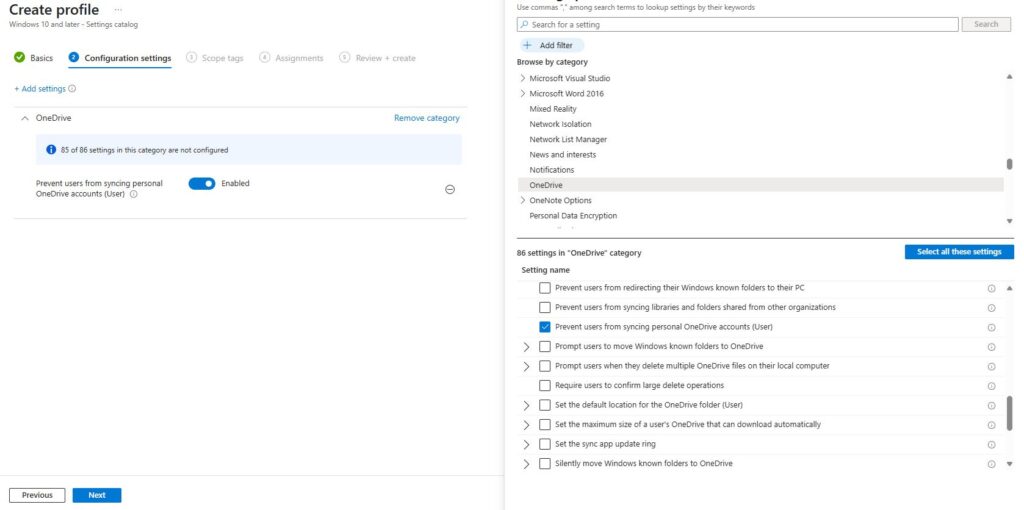Click the Remove category link
The height and width of the screenshot is (510, 1024).
click(426, 118)
